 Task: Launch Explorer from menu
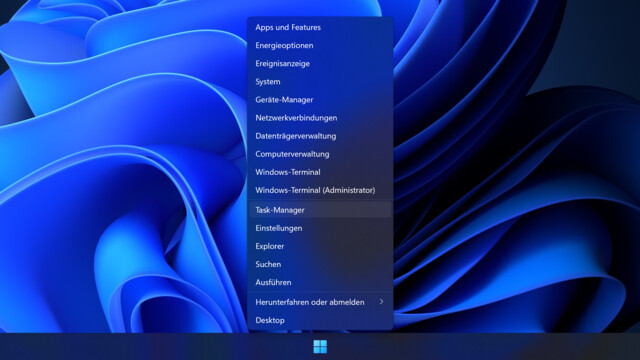[320, 246]
